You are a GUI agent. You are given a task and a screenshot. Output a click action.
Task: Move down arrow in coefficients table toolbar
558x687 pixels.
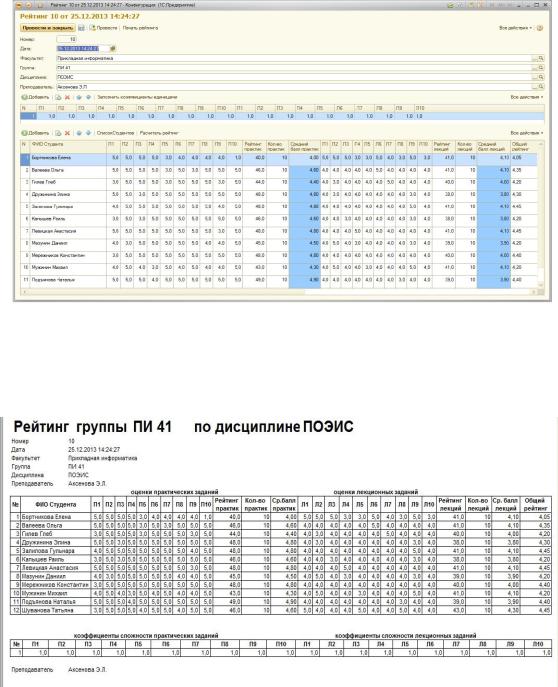88,97
